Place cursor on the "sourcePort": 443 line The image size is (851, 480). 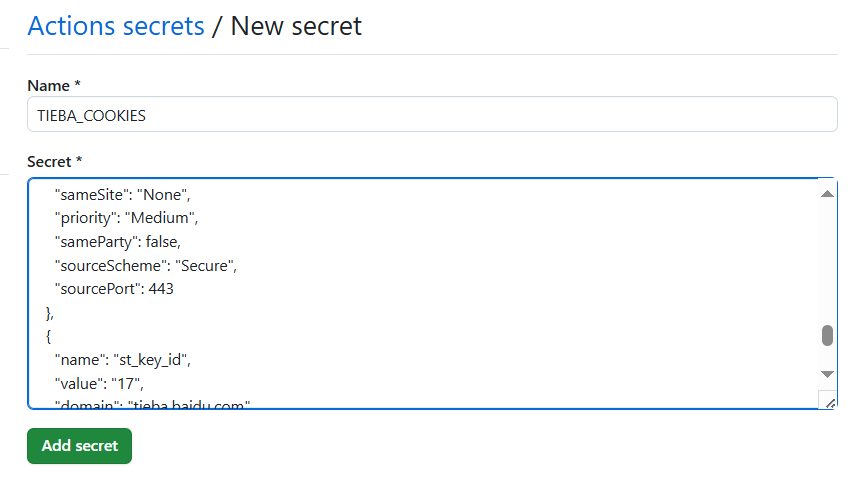(114, 289)
